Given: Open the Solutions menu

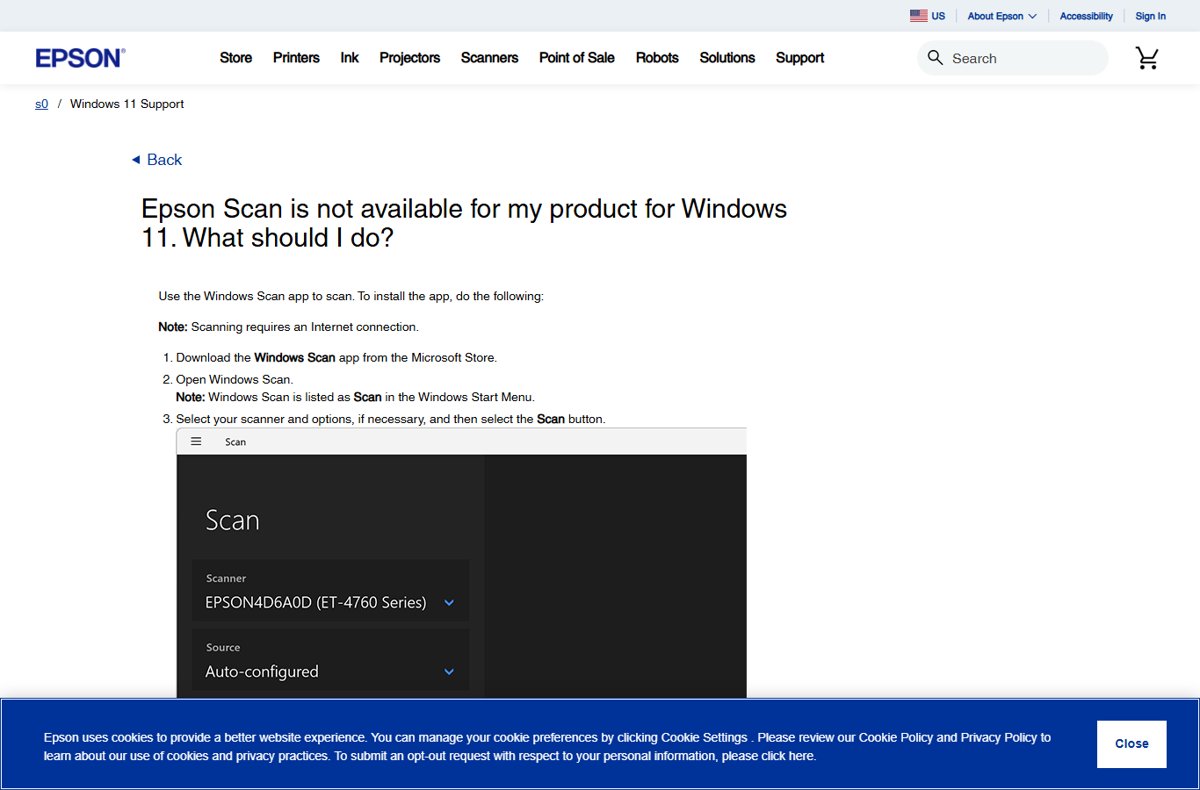Looking at the screenshot, I should [x=727, y=58].
